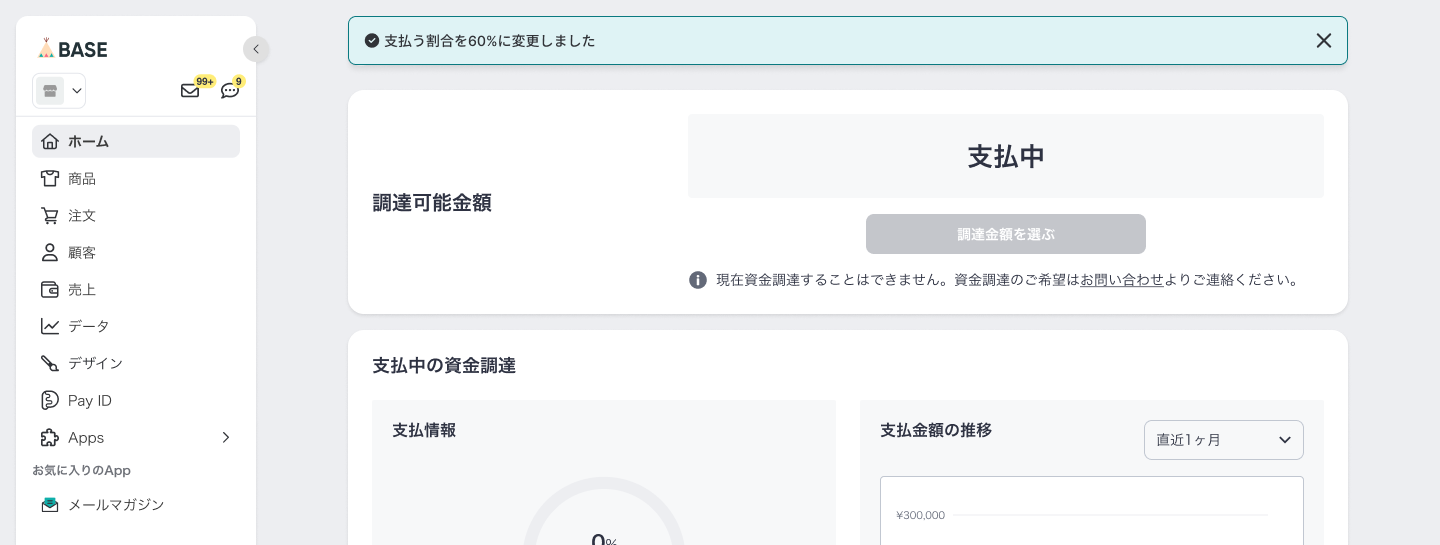
Task: Click the デザイン brush icon
Action: tap(50, 363)
